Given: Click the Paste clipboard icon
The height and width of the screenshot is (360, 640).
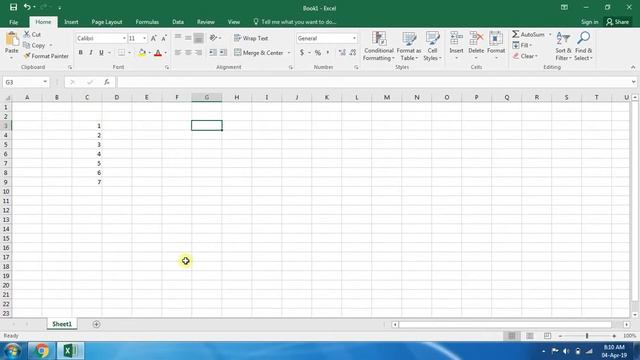Looking at the screenshot, I should click(11, 39).
